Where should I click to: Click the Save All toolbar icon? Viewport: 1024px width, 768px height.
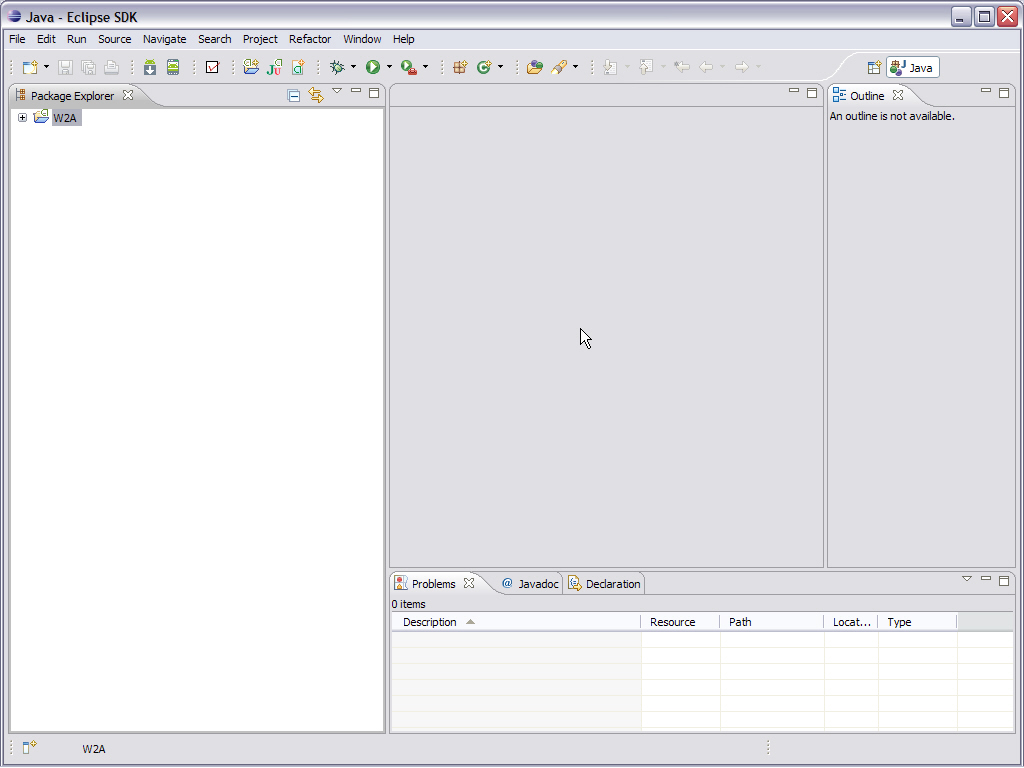tap(88, 67)
